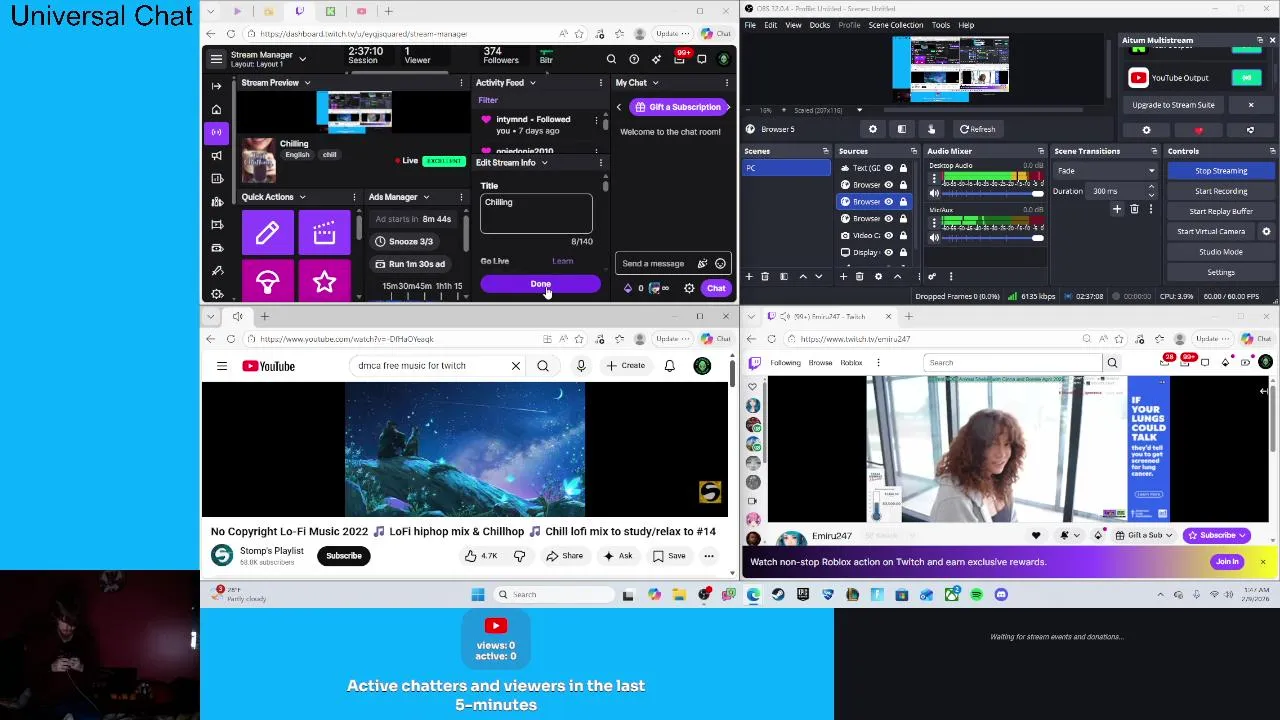Click Start Recording in OBS Controls

(x=1221, y=191)
